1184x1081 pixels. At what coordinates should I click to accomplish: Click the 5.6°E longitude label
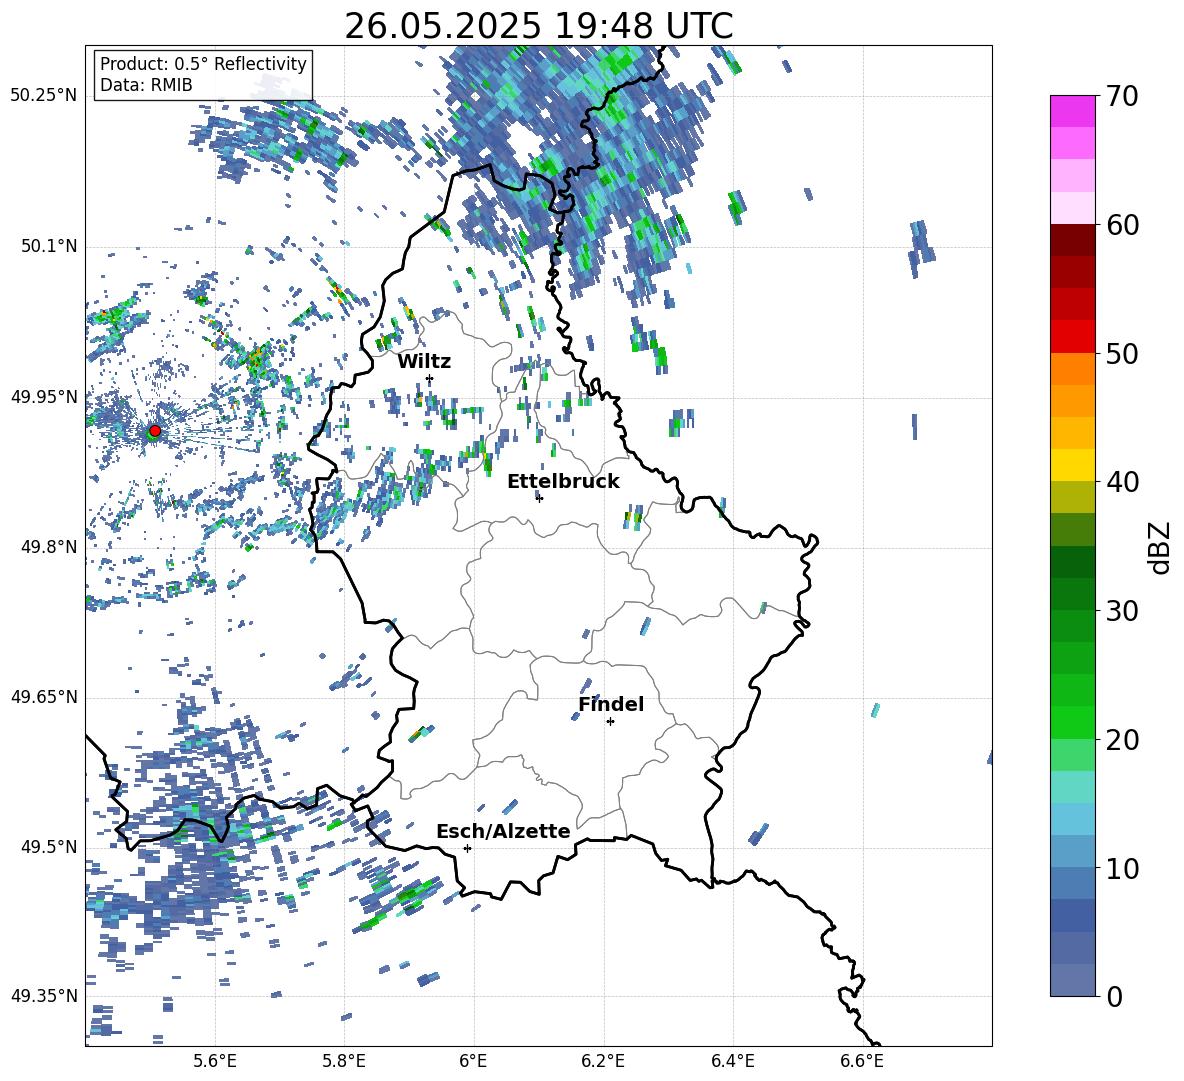tap(215, 1061)
